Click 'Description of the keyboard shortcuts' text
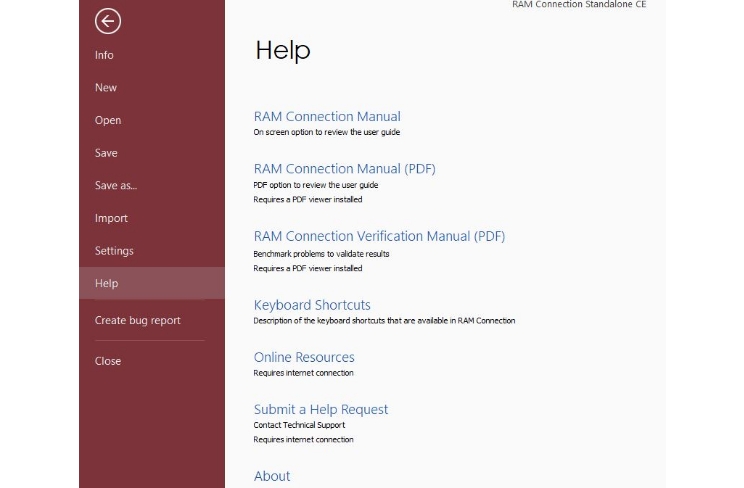The width and height of the screenshot is (744, 488). (x=384, y=320)
